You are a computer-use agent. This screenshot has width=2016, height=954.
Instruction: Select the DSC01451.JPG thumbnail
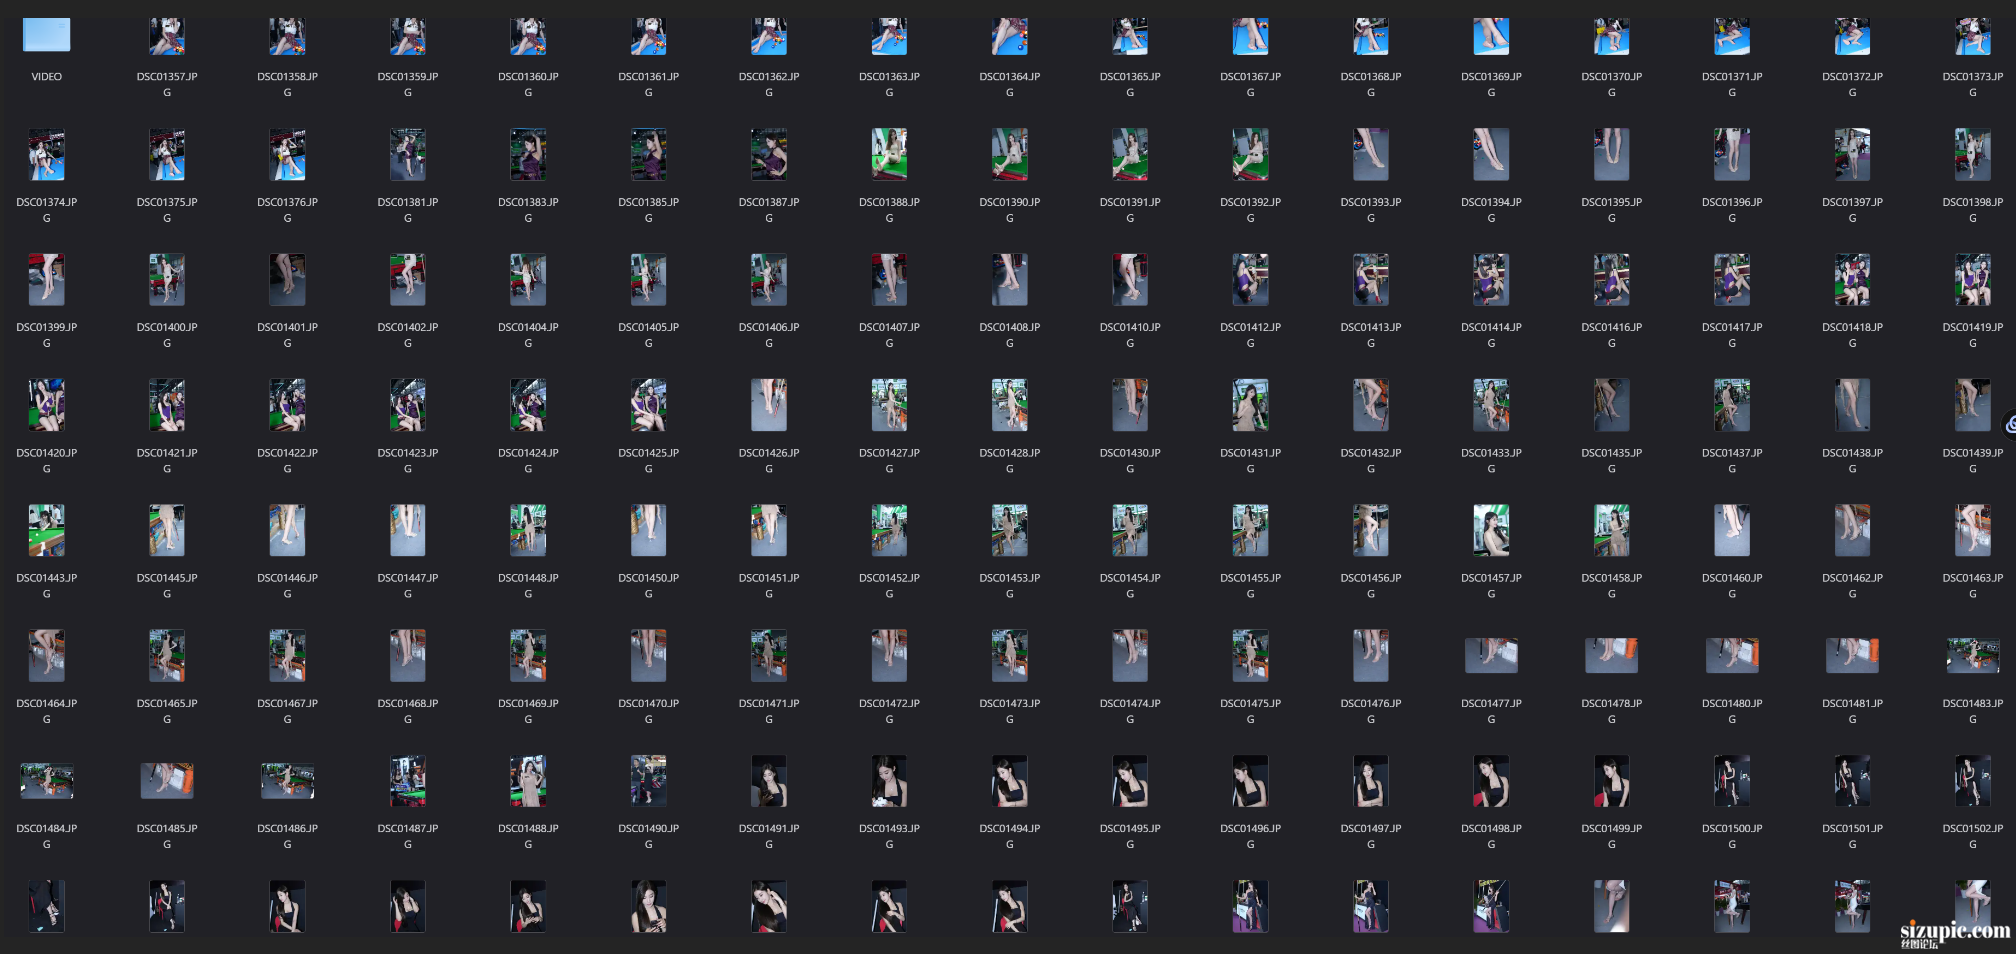point(769,530)
